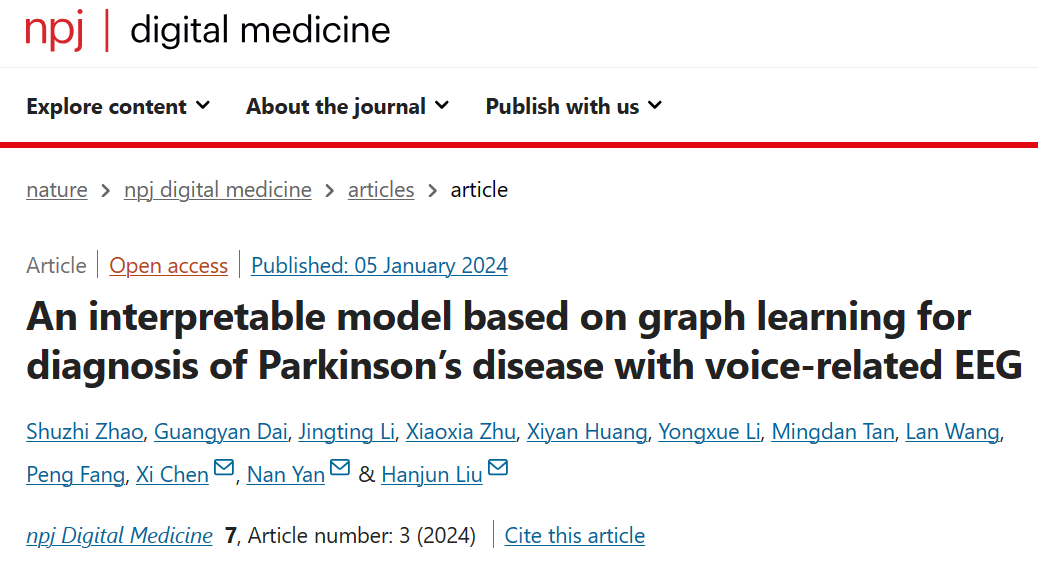Open the articles breadcrumb link
1038x564 pixels.
pos(381,190)
